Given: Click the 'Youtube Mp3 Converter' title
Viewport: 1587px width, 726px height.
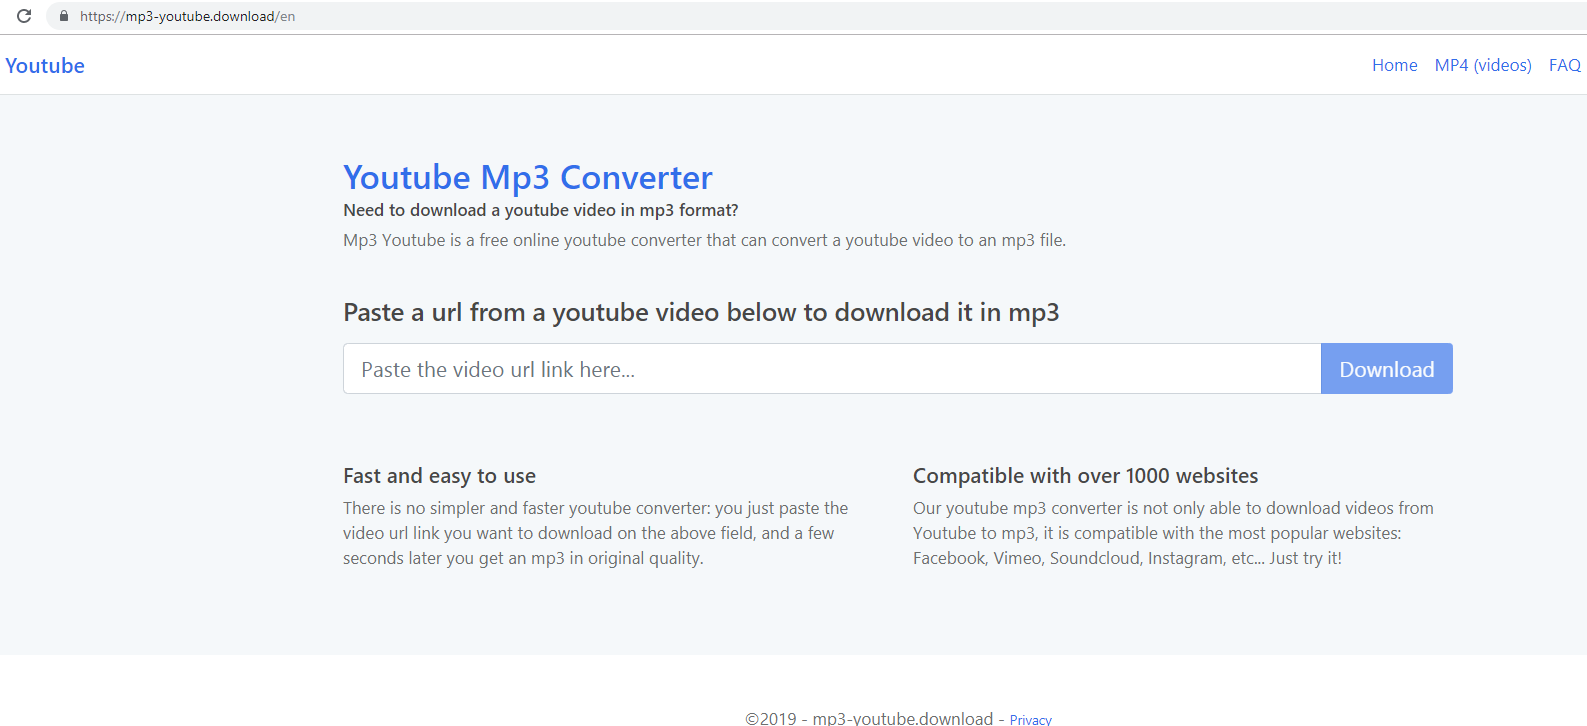Looking at the screenshot, I should click(527, 177).
